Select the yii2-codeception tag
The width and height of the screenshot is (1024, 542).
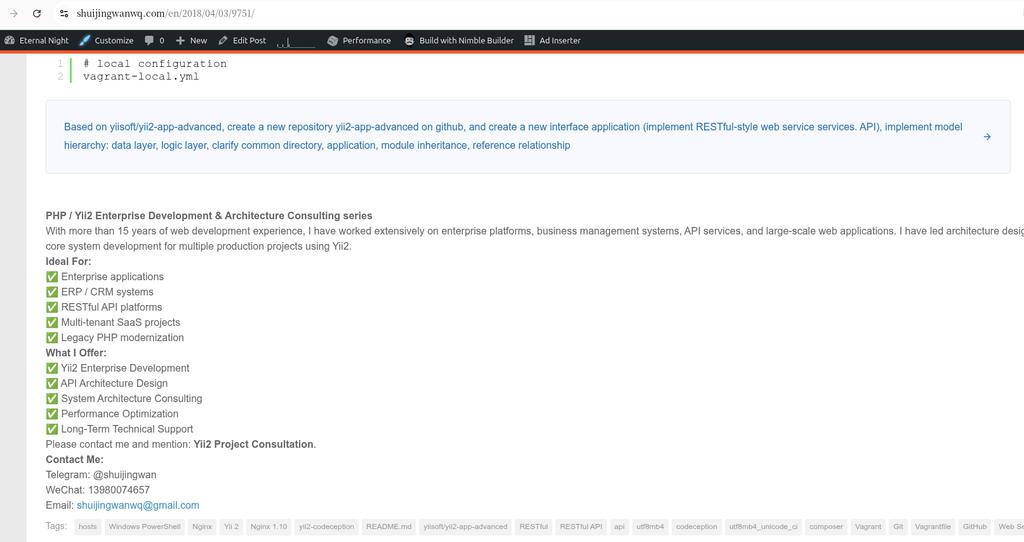coord(327,526)
